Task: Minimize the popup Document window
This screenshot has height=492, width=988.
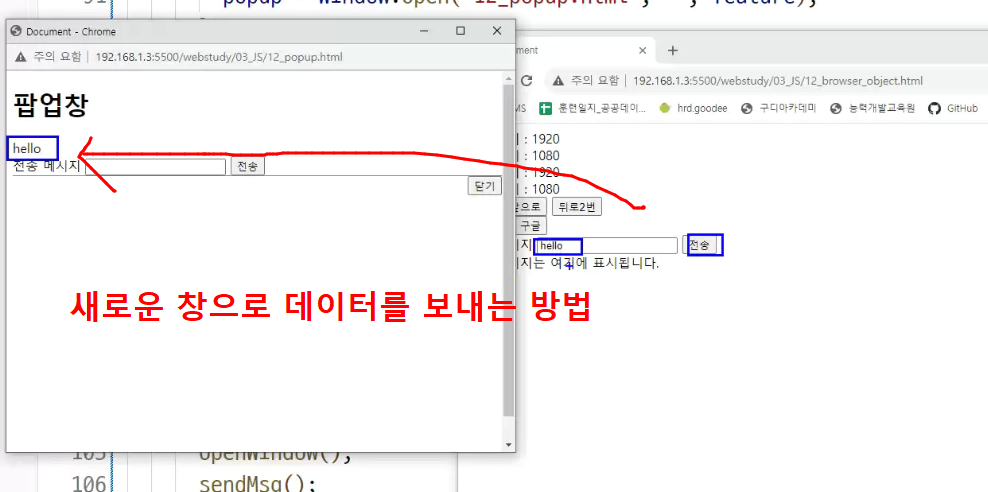Action: coord(424,31)
